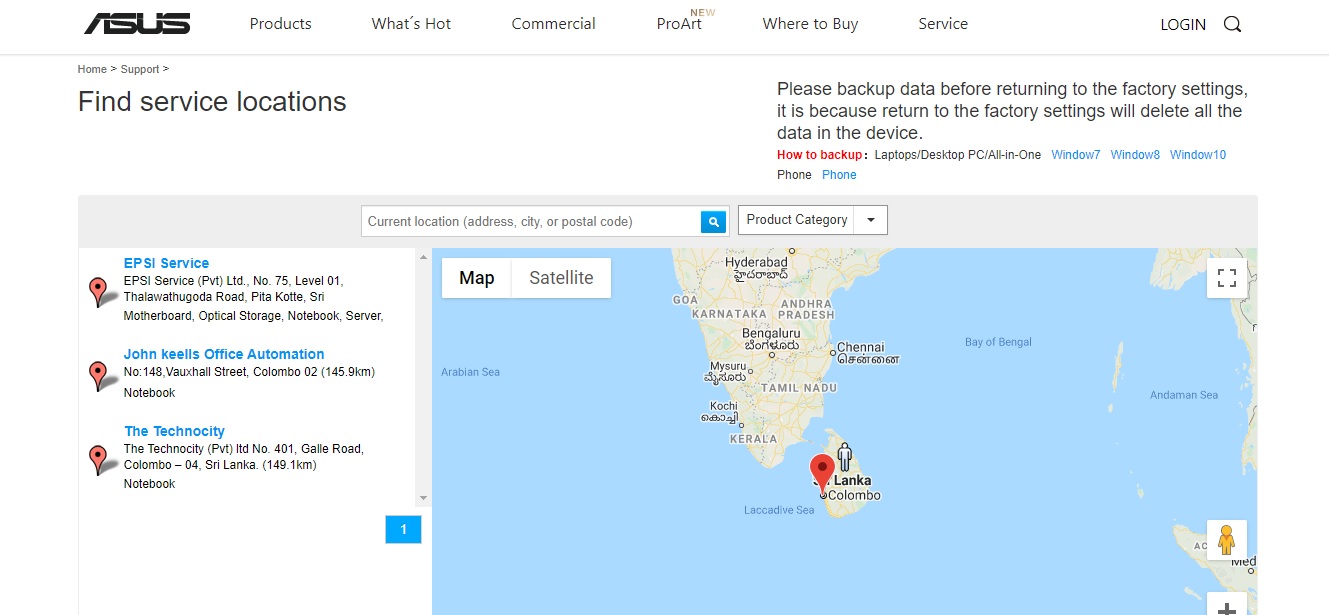Open the Where to Buy menu
The width and height of the screenshot is (1329, 615).
point(810,24)
